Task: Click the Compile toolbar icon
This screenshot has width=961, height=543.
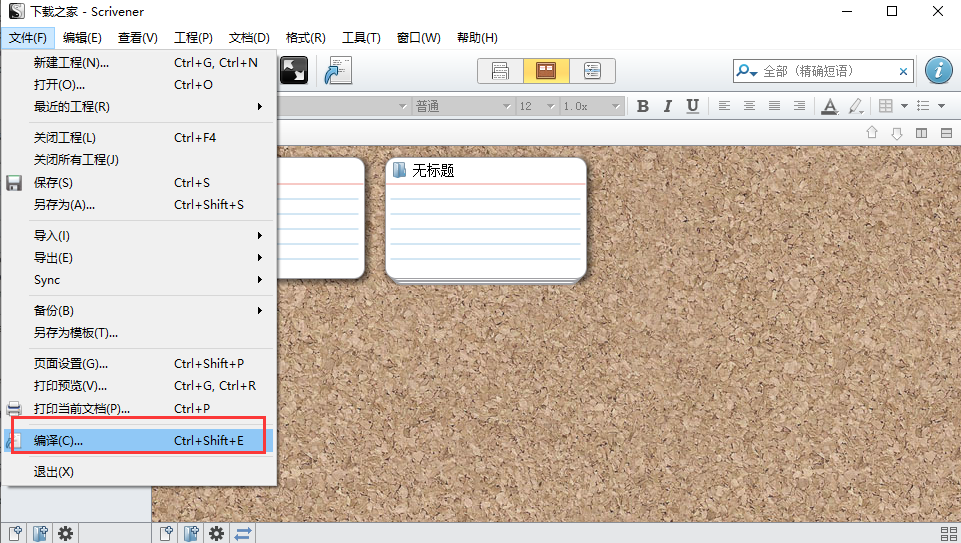Action: [x=338, y=70]
